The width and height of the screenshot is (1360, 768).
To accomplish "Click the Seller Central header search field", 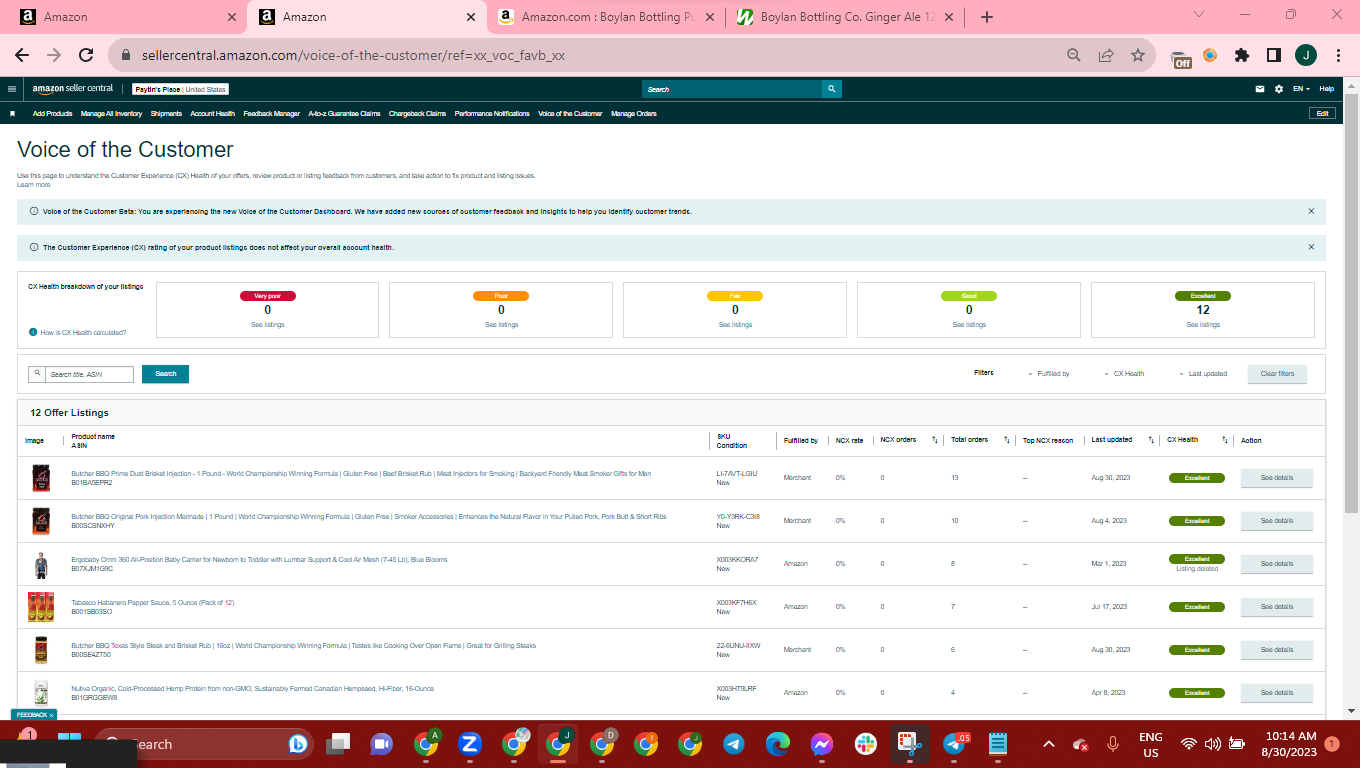I will click(x=732, y=89).
